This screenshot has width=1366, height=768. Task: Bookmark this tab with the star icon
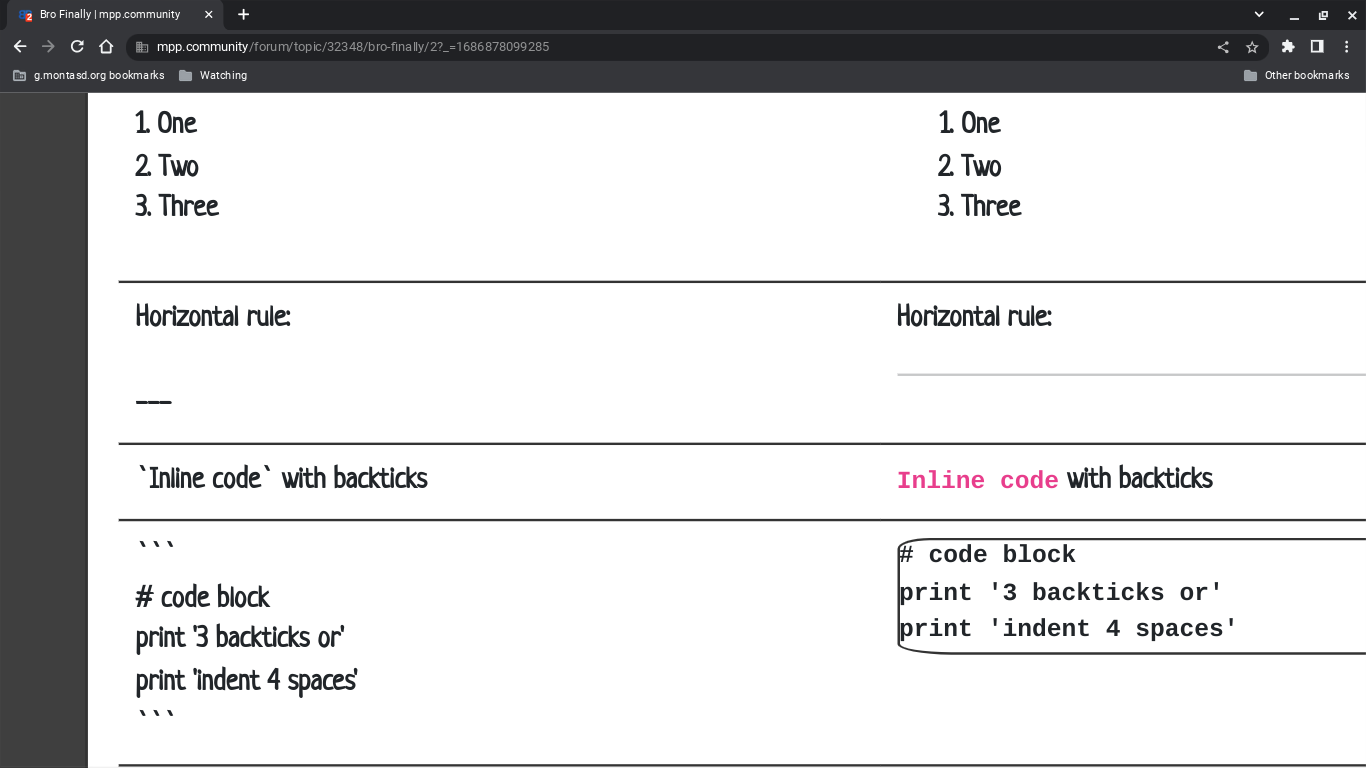[x=1251, y=47]
